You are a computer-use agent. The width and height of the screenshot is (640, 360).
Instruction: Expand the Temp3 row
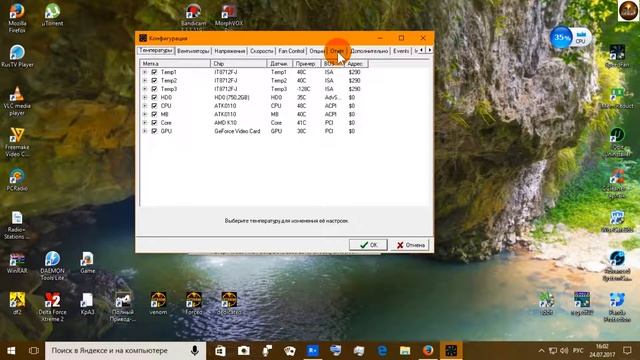[x=144, y=89]
